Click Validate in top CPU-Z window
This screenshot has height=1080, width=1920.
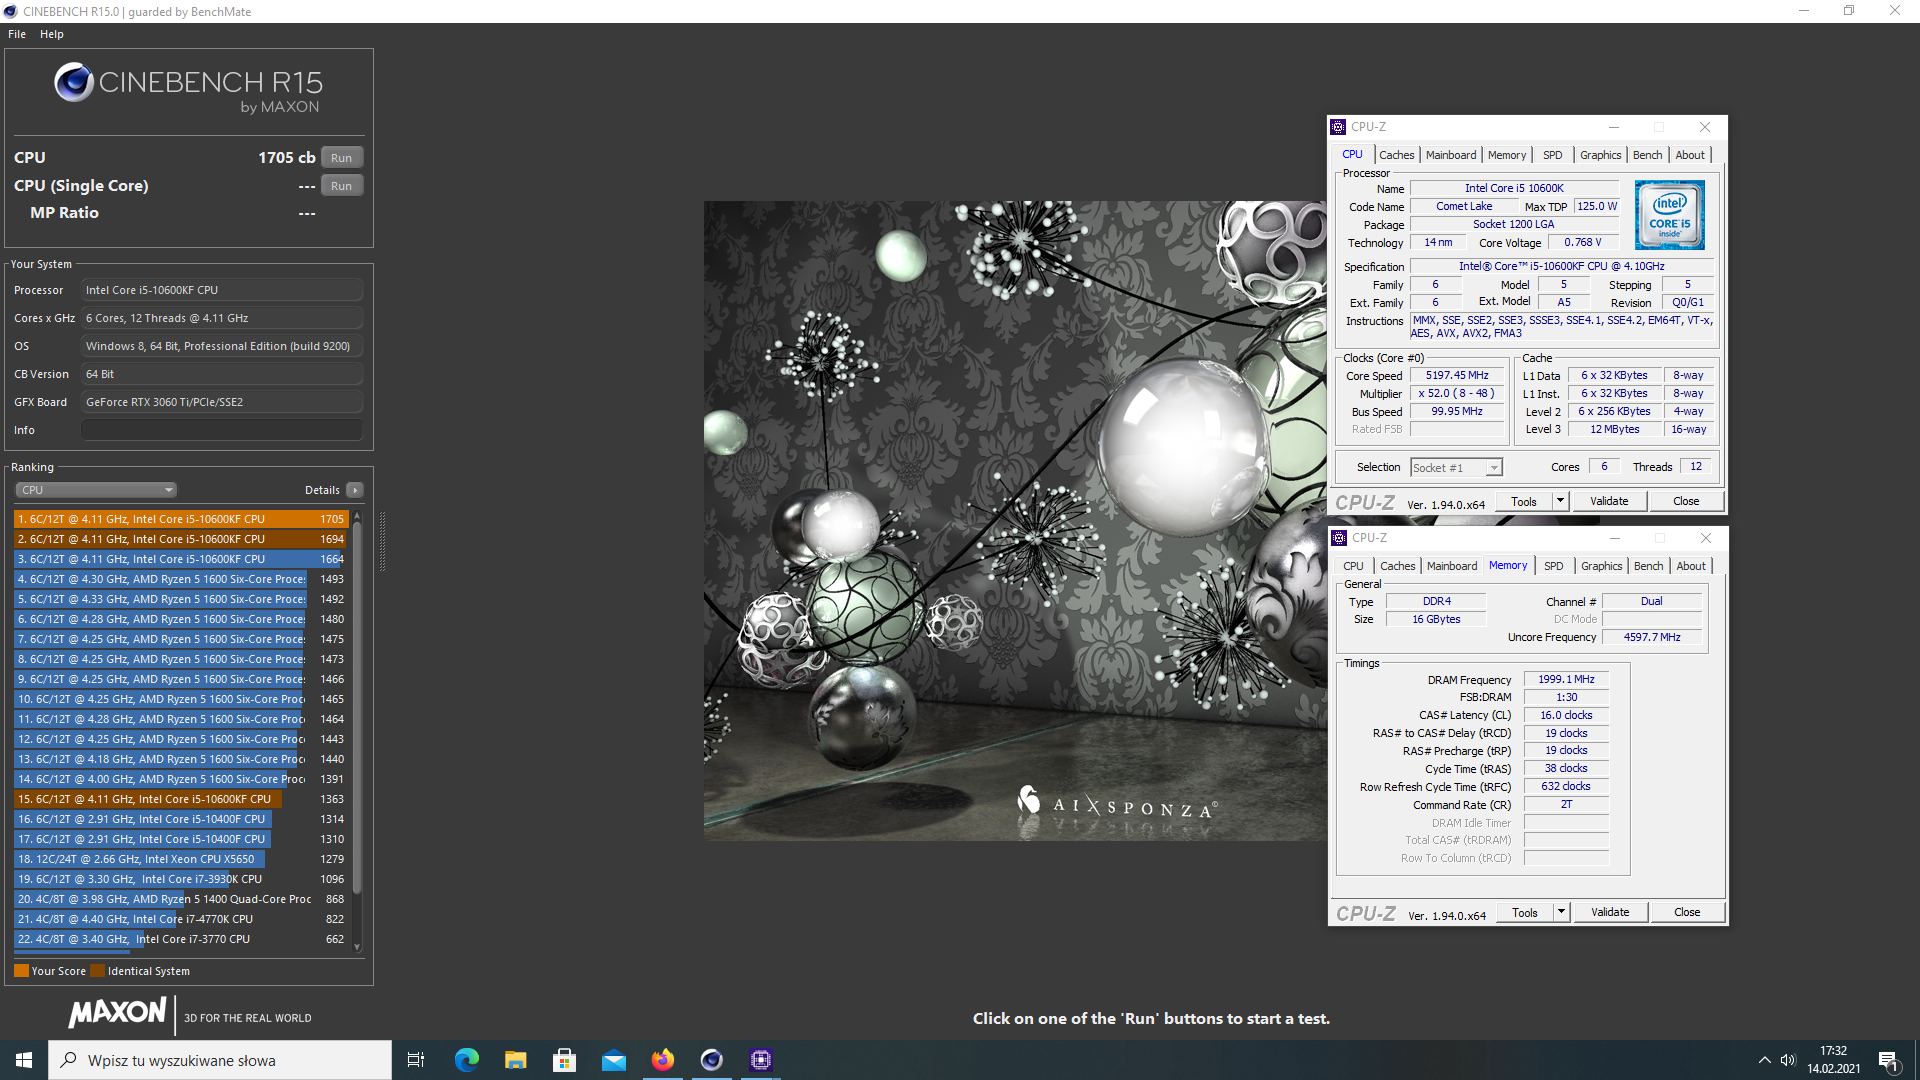pos(1609,501)
